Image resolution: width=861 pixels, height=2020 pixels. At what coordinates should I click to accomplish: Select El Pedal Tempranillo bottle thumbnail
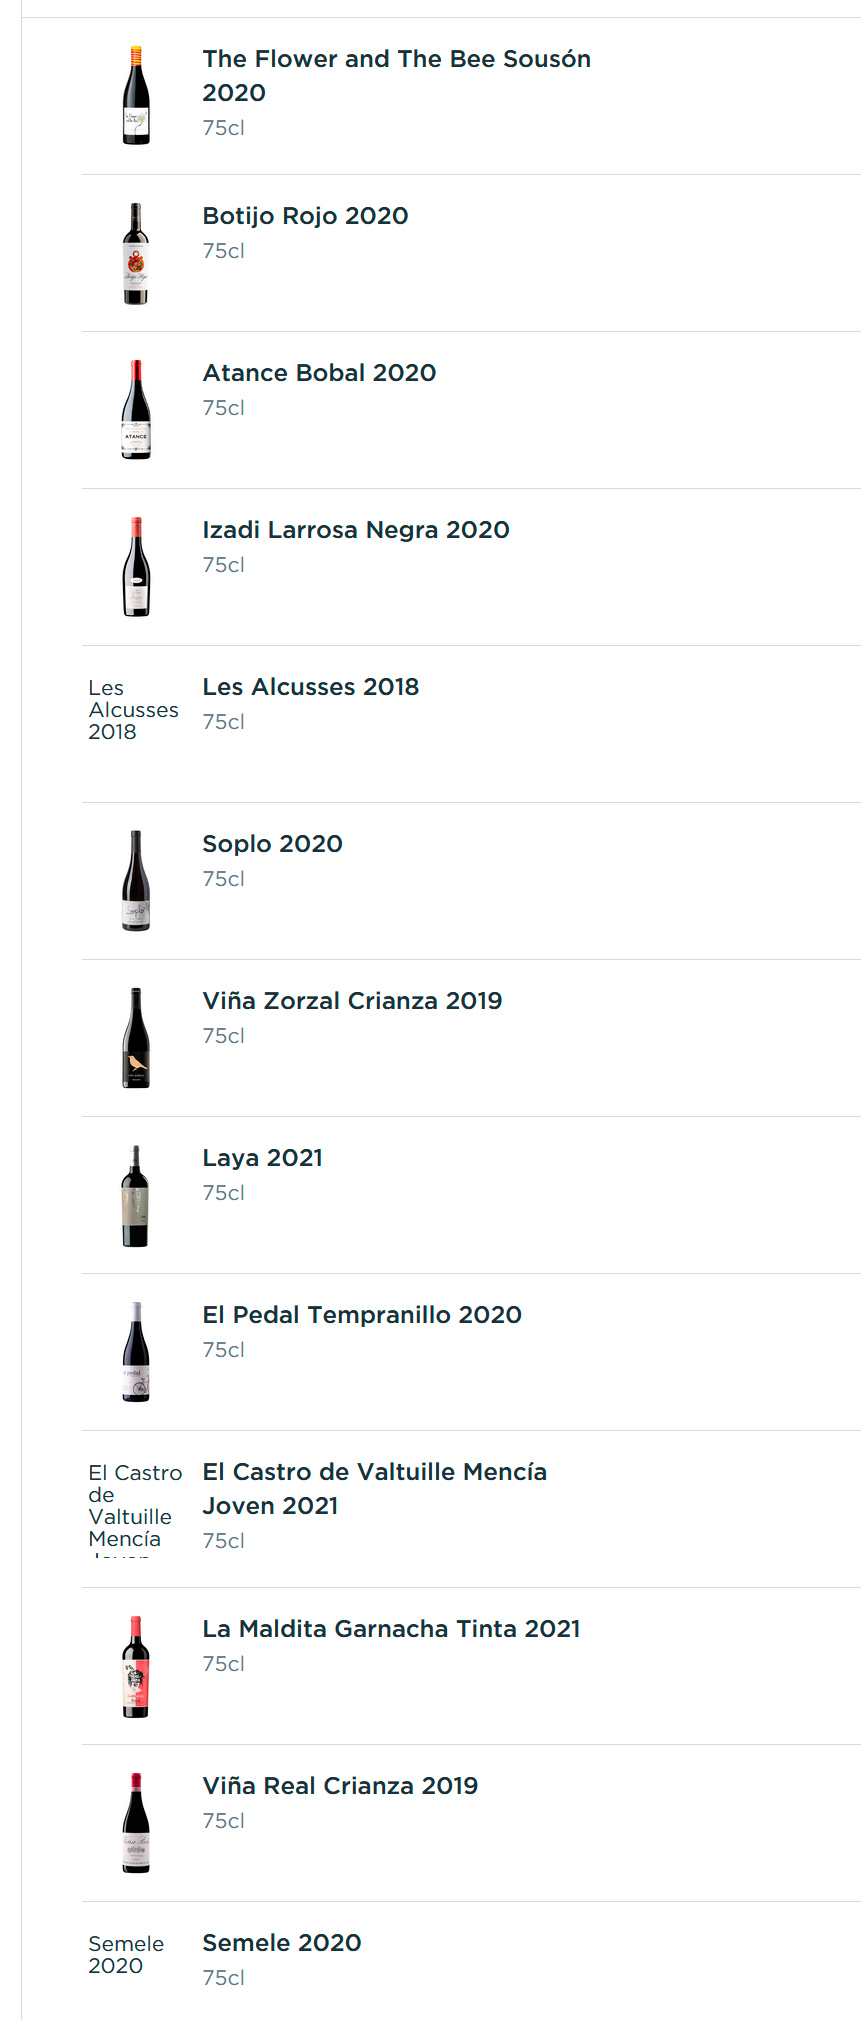[136, 1352]
